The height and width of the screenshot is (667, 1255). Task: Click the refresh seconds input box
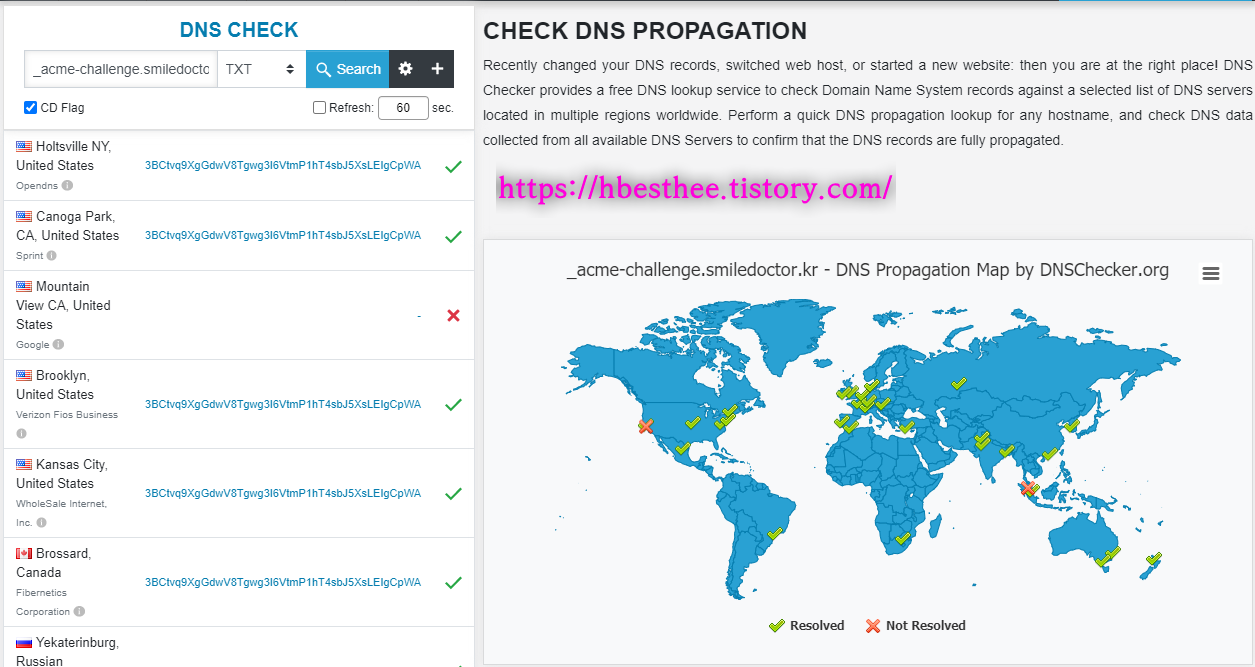click(403, 108)
